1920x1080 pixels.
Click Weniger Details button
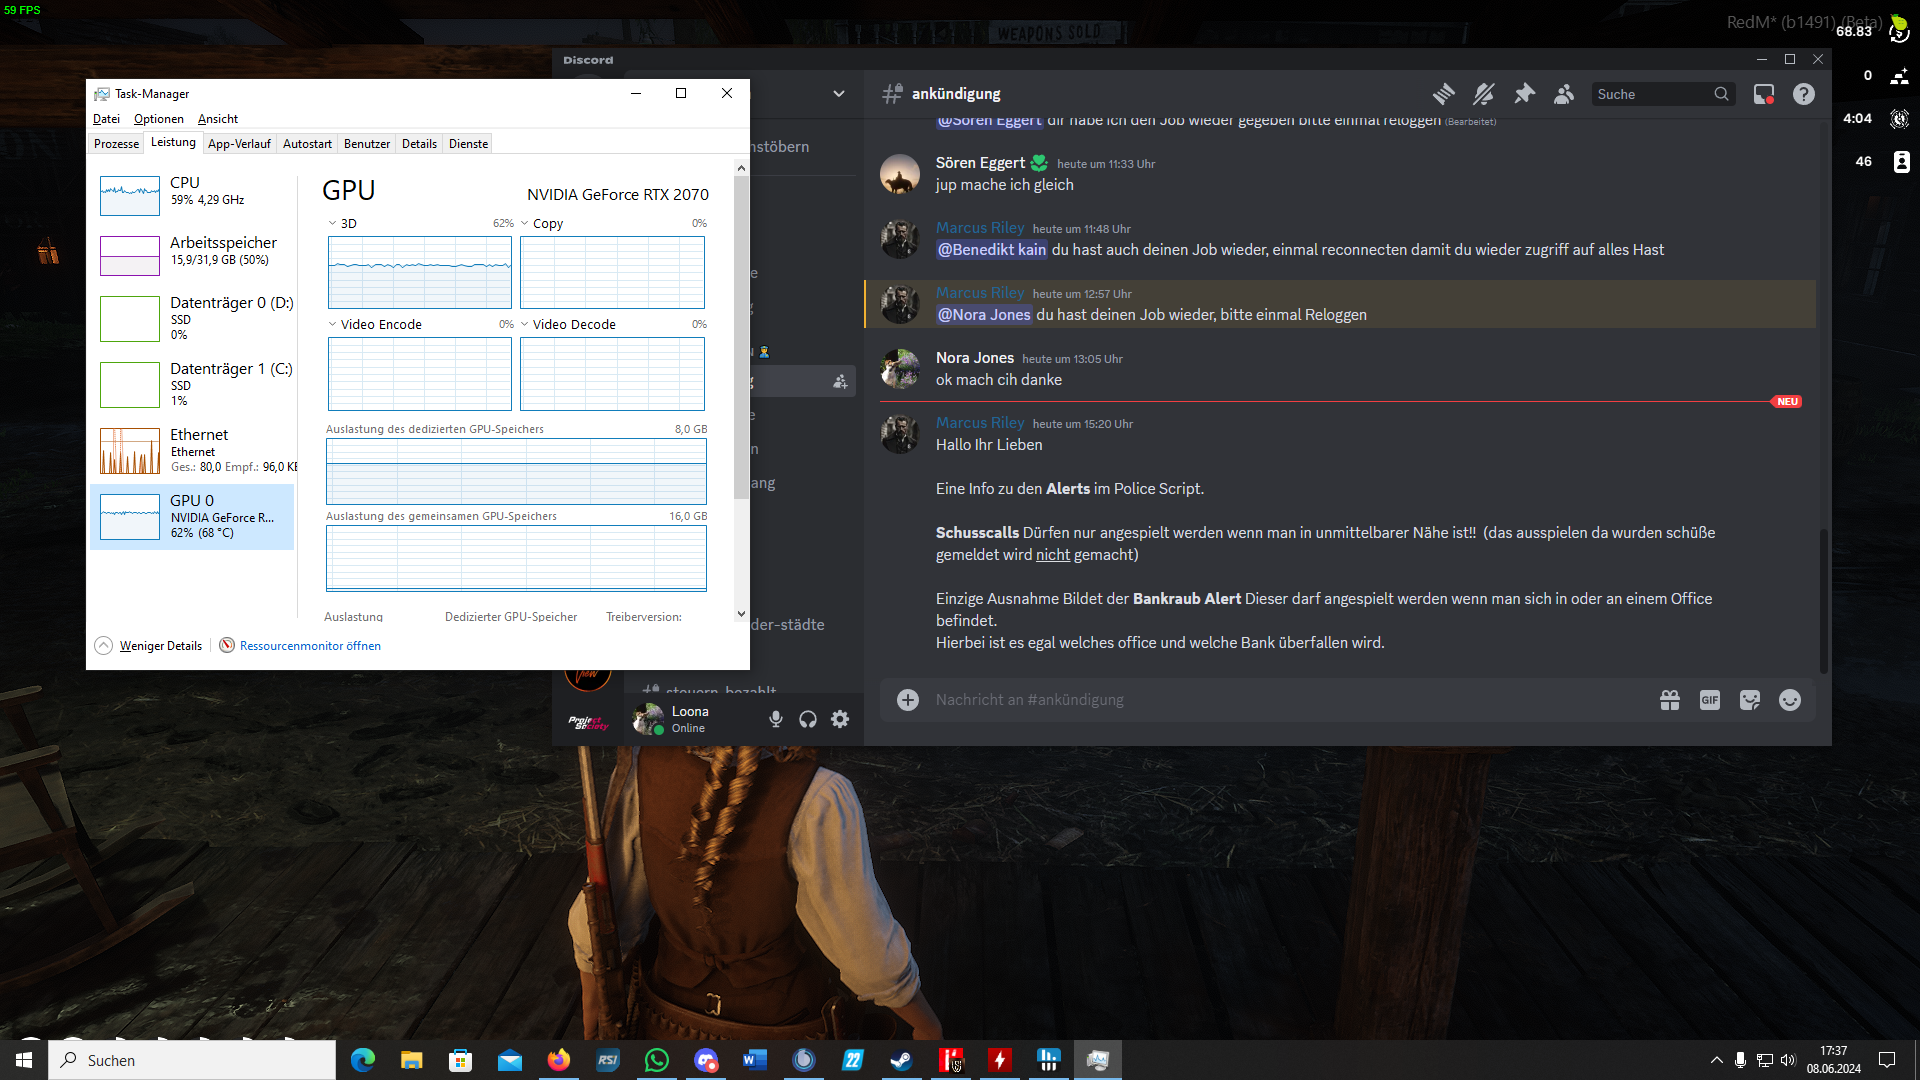pyautogui.click(x=160, y=646)
